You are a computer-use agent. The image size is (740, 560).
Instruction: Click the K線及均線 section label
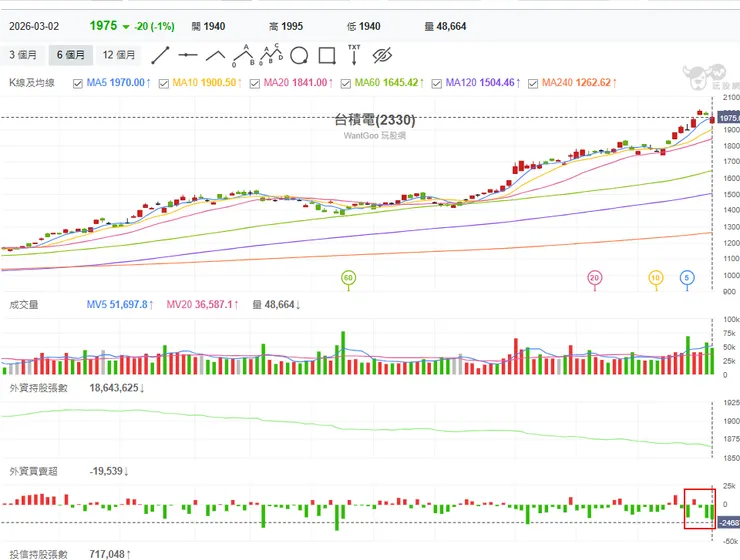tap(32, 83)
